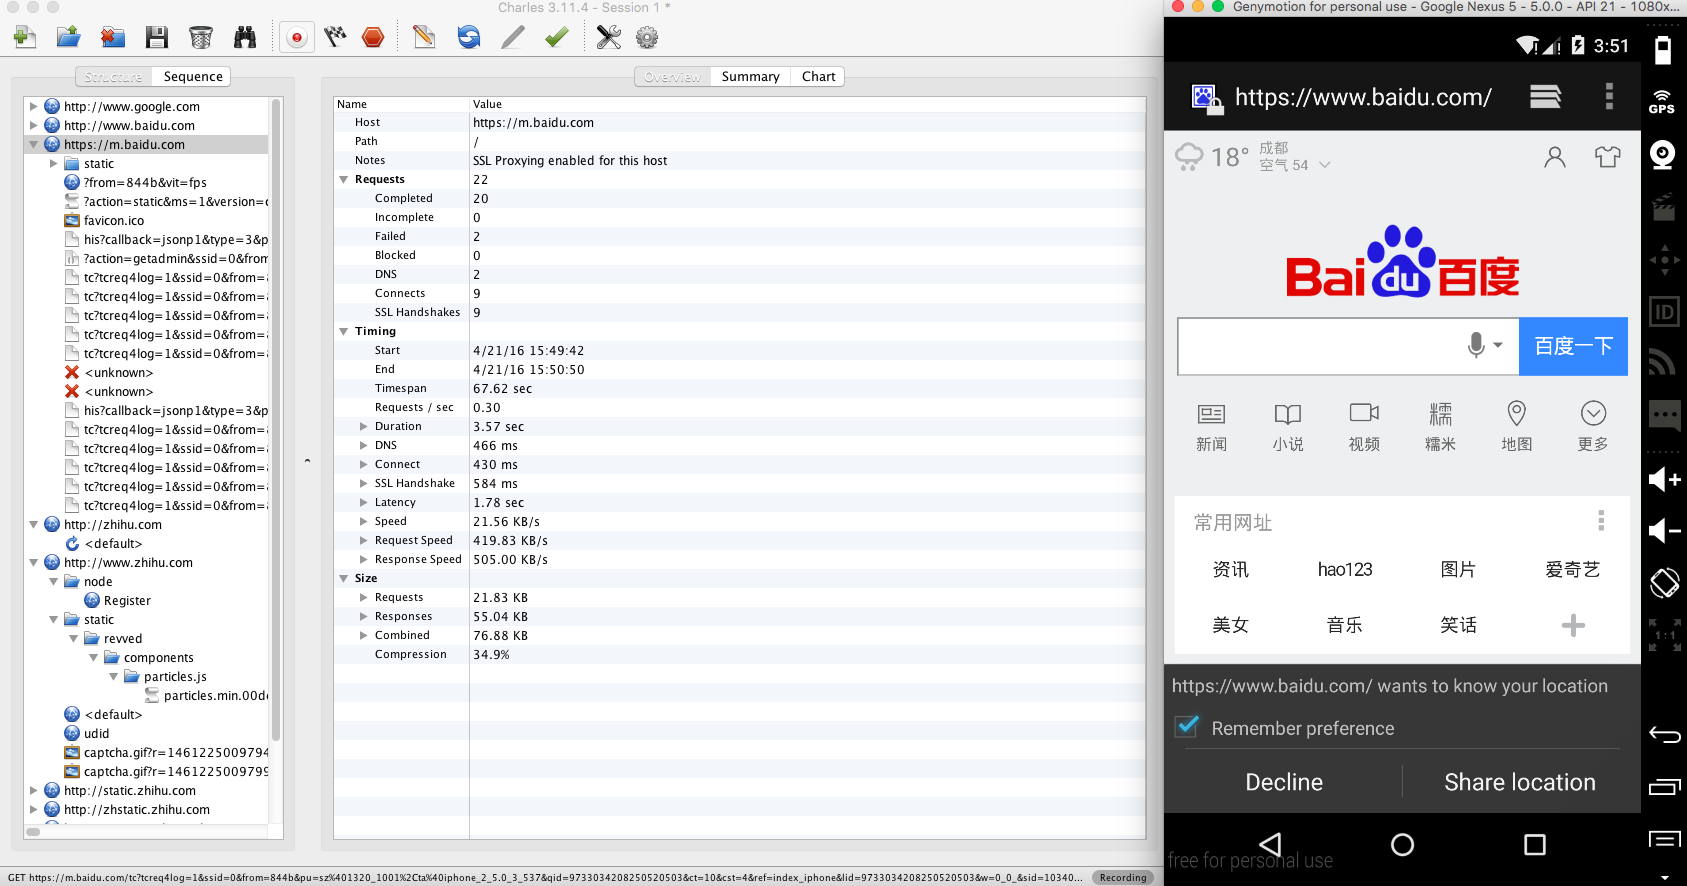This screenshot has width=1687, height=886.
Task: Open Settings with the gear icon
Action: (647, 38)
